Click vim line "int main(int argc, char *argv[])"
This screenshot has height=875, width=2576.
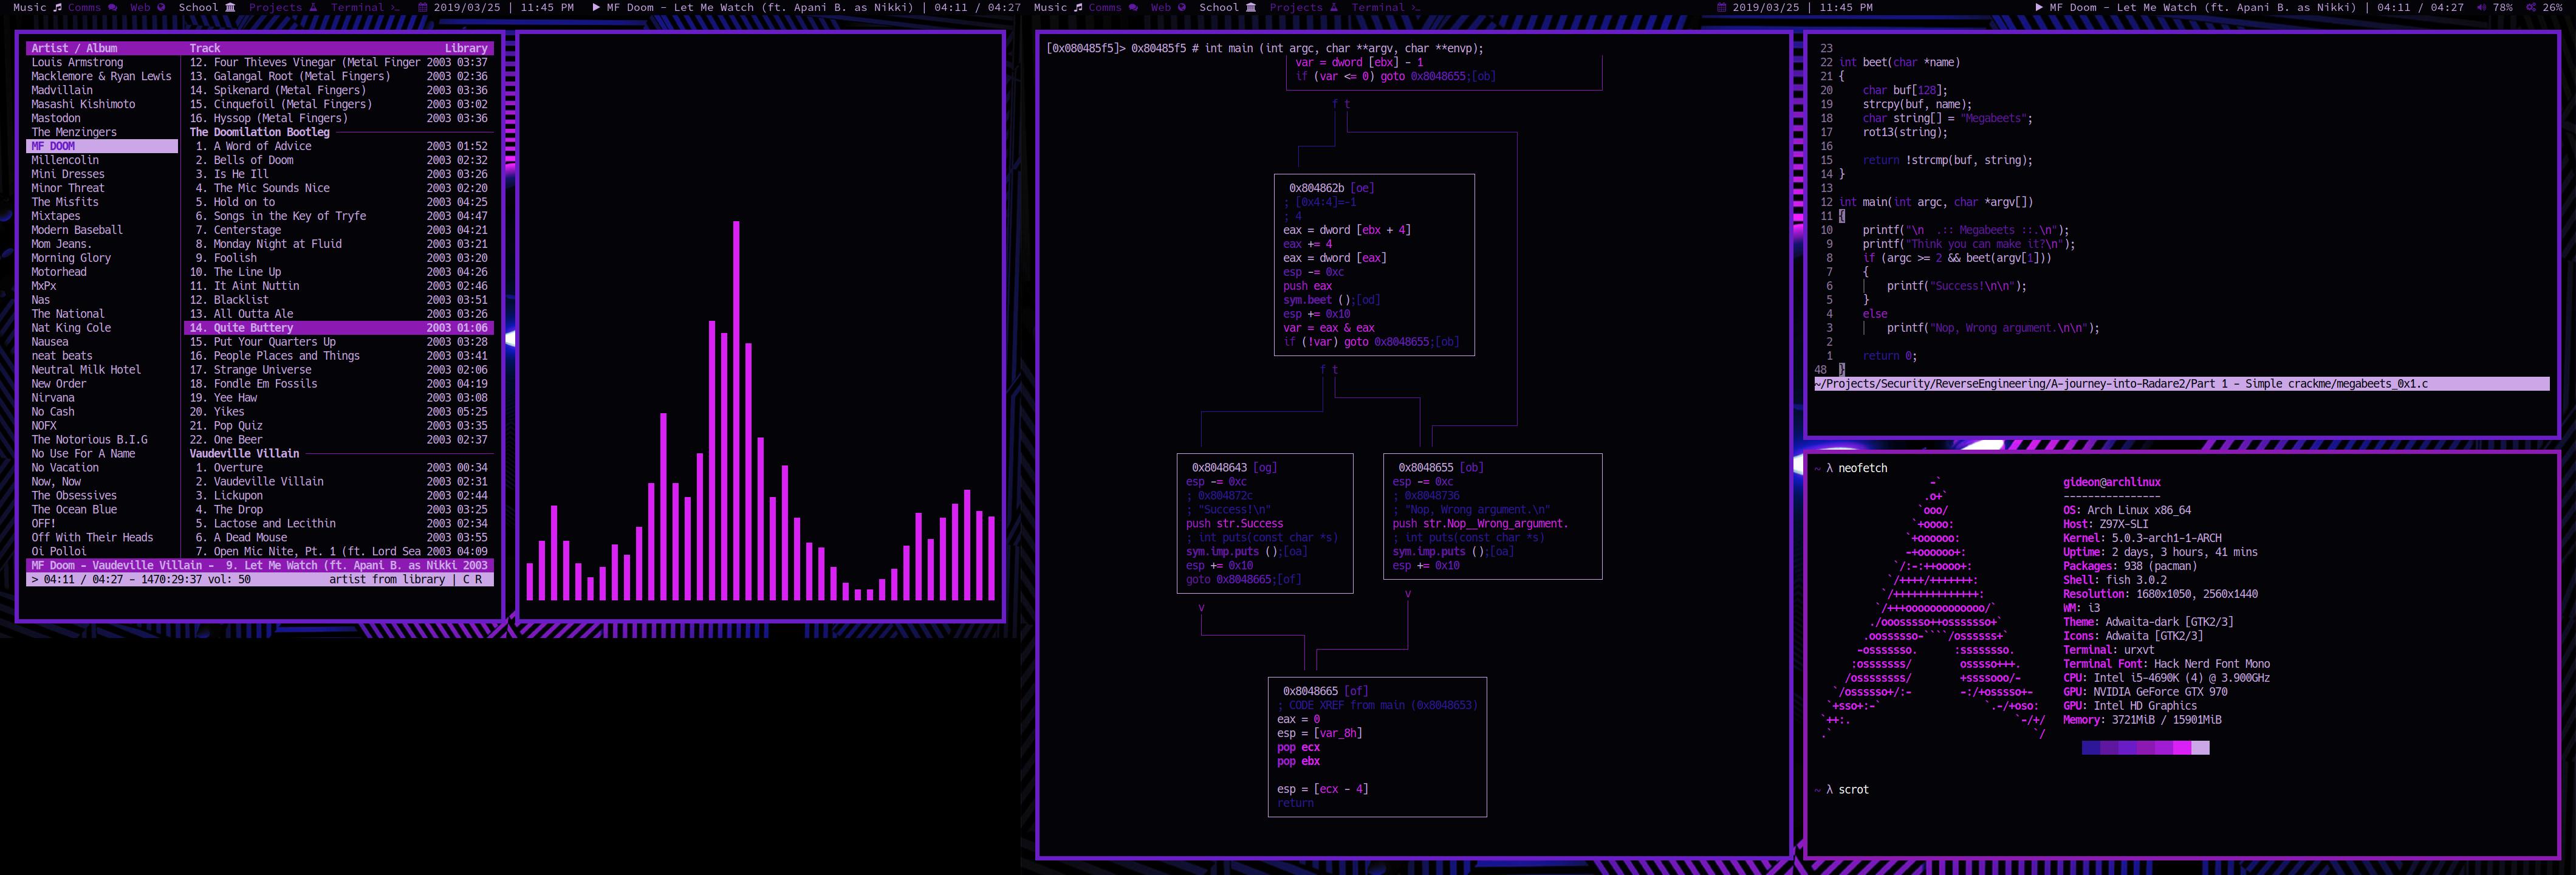(1935, 202)
